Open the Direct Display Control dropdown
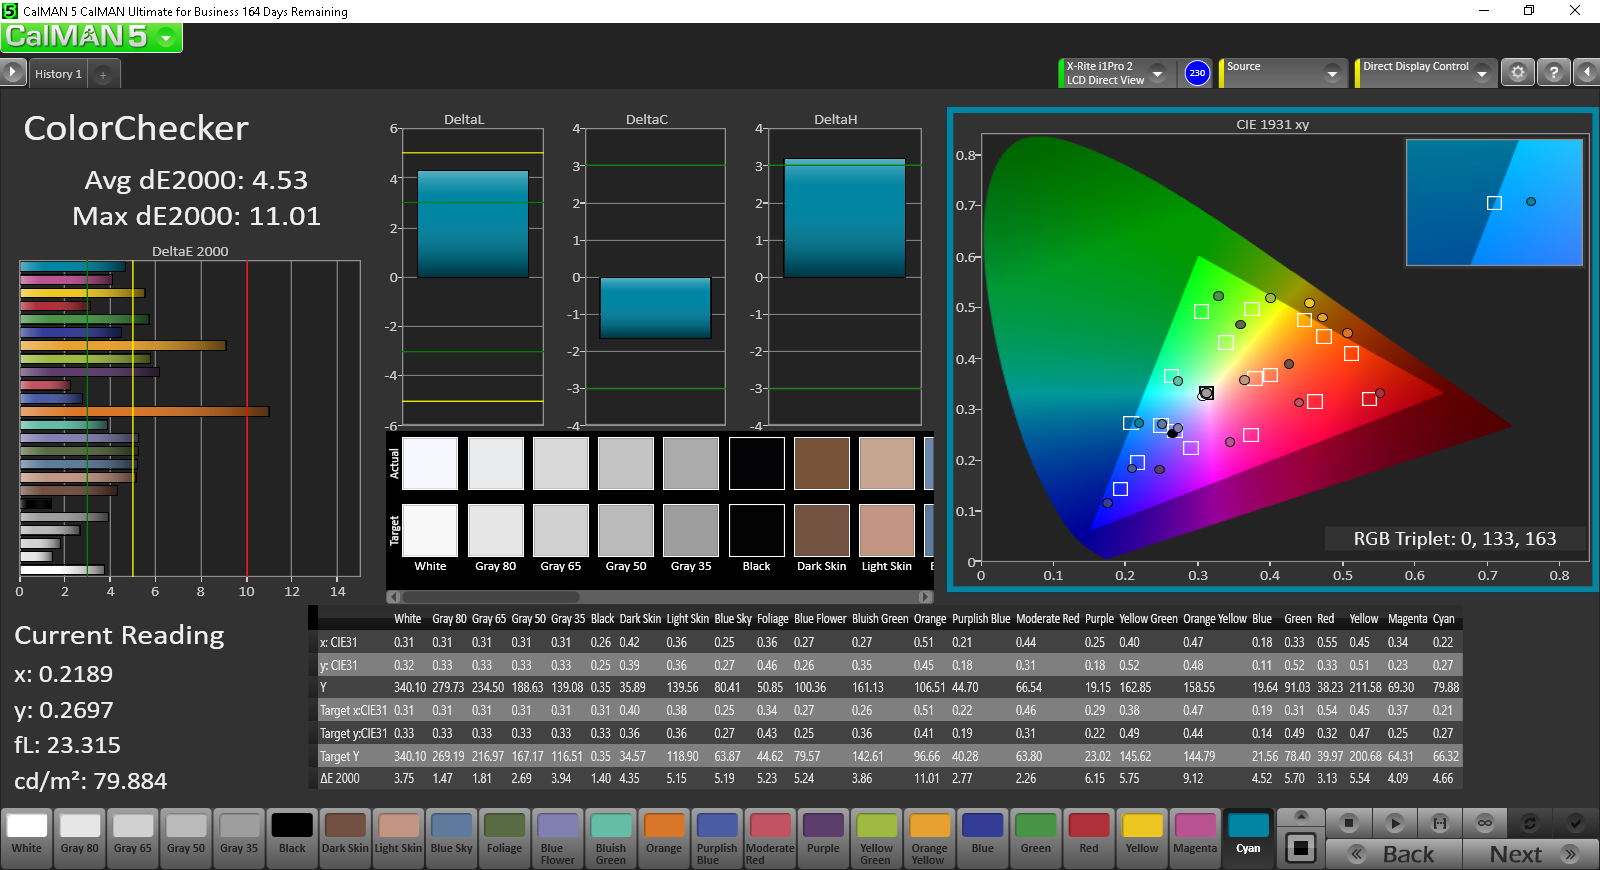The height and width of the screenshot is (870, 1600). point(1425,73)
